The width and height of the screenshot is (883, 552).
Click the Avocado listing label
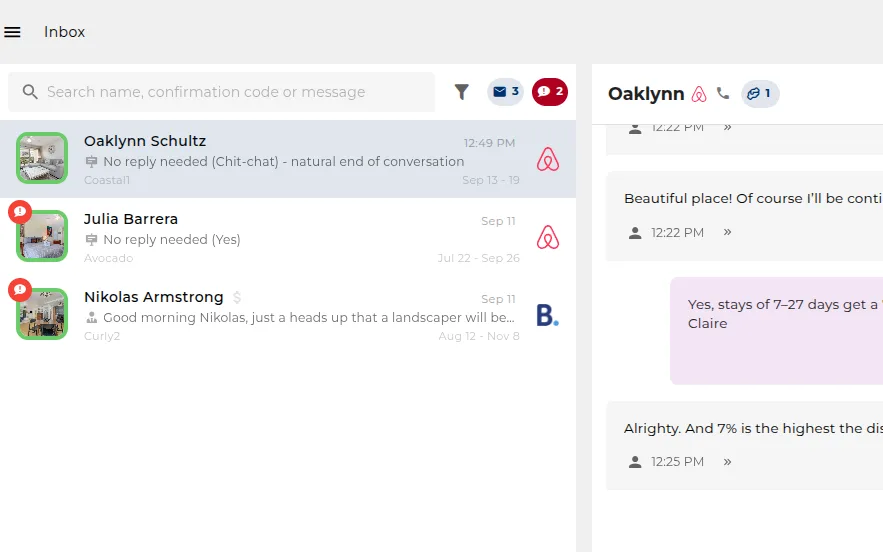click(108, 258)
